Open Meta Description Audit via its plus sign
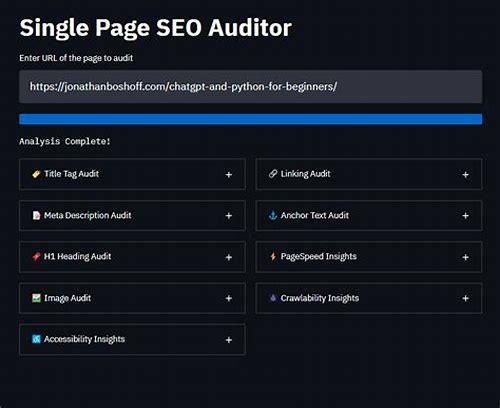The width and height of the screenshot is (500, 408). click(x=229, y=216)
